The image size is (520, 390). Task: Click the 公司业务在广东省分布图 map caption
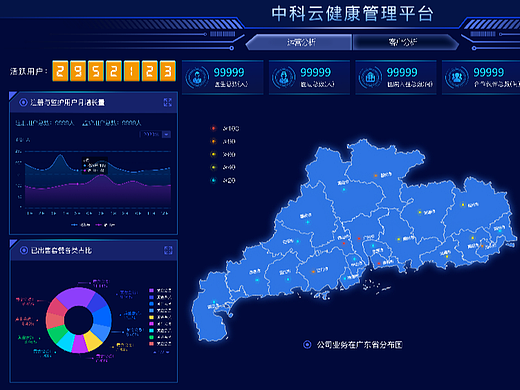click(x=360, y=345)
